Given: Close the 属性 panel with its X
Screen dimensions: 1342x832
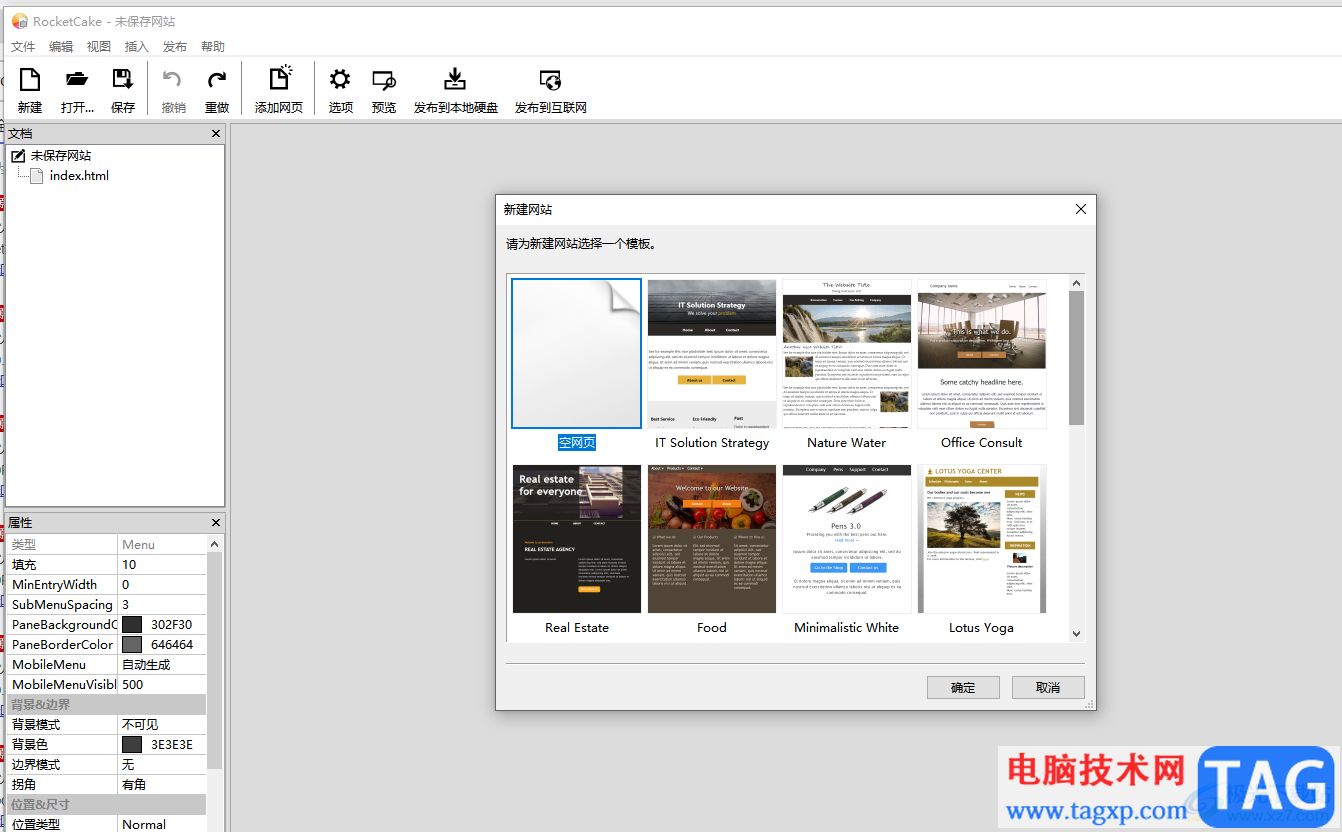Looking at the screenshot, I should [x=216, y=522].
